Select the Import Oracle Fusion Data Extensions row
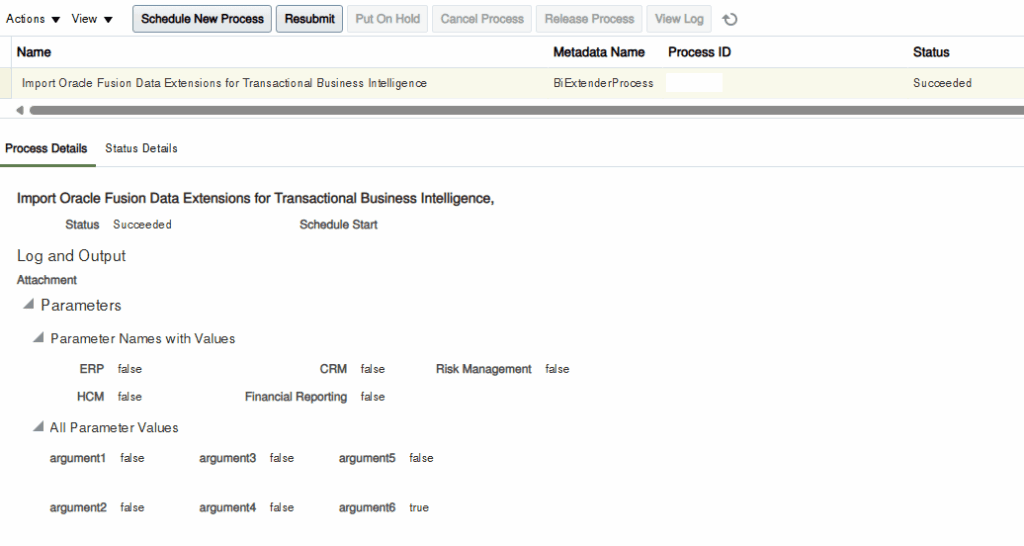 point(512,83)
